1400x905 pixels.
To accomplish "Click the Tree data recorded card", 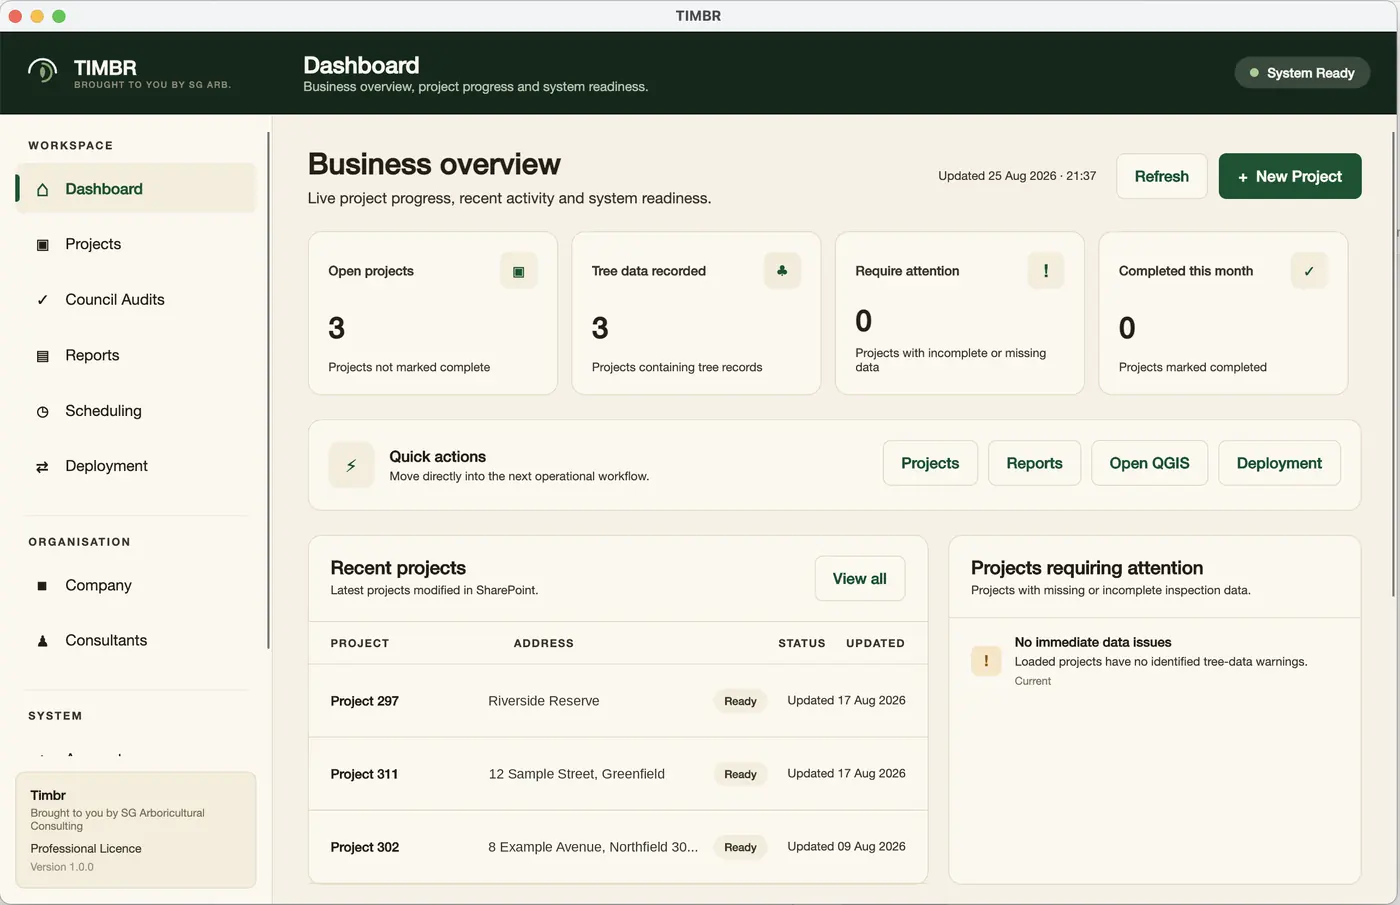I will [x=696, y=313].
